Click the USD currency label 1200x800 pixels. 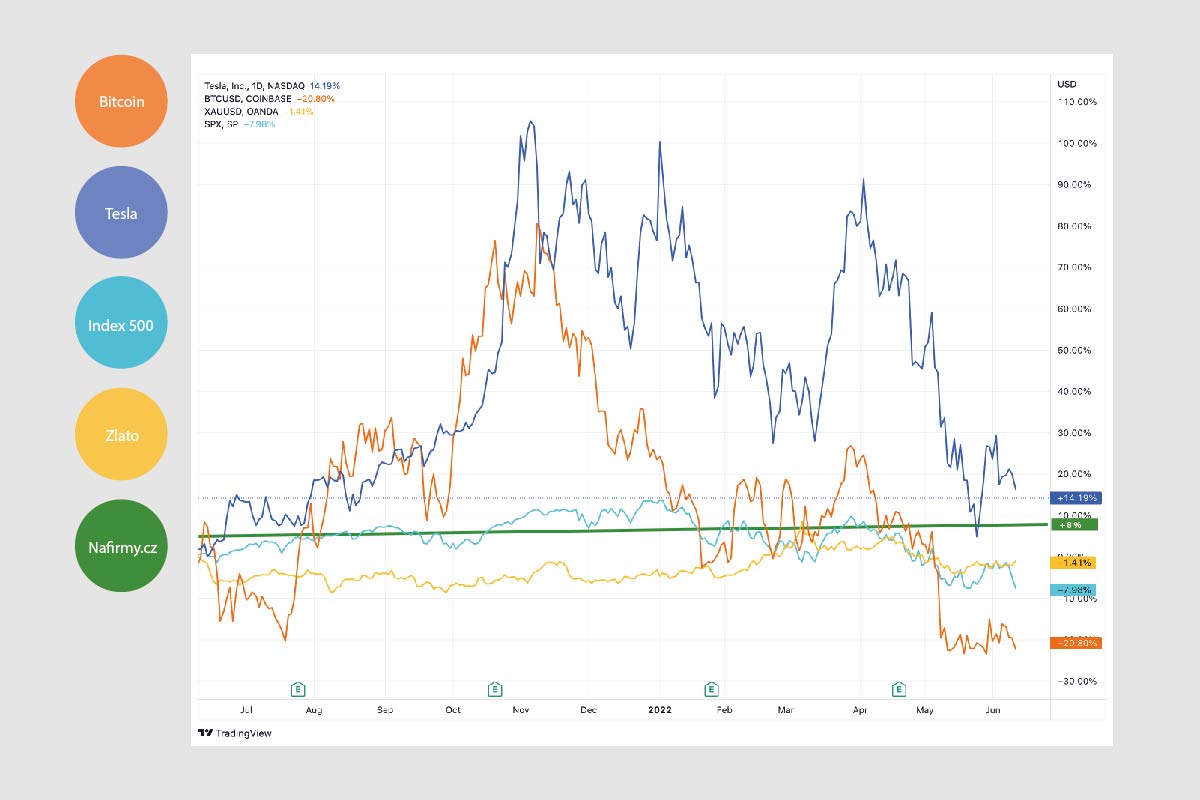pos(1066,84)
